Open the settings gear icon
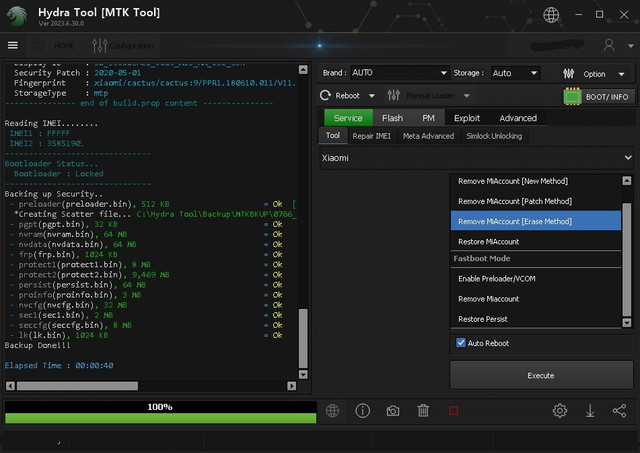This screenshot has width=640, height=453. pyautogui.click(x=560, y=411)
